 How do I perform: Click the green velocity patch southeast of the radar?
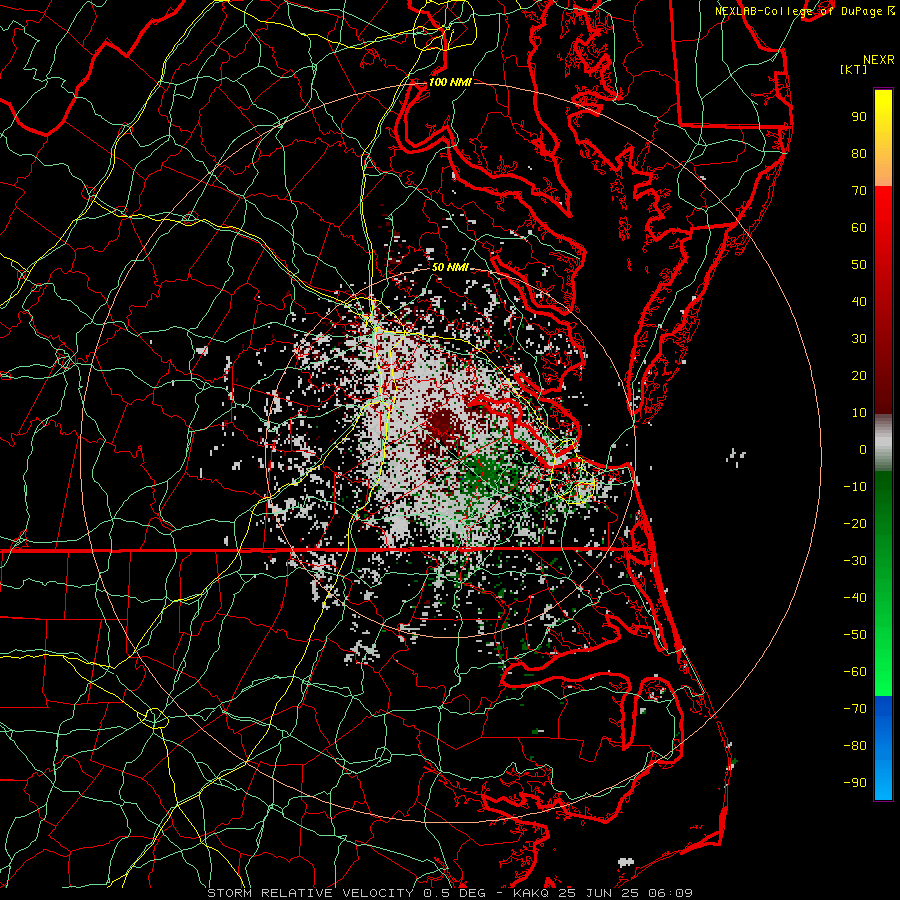tap(485, 475)
